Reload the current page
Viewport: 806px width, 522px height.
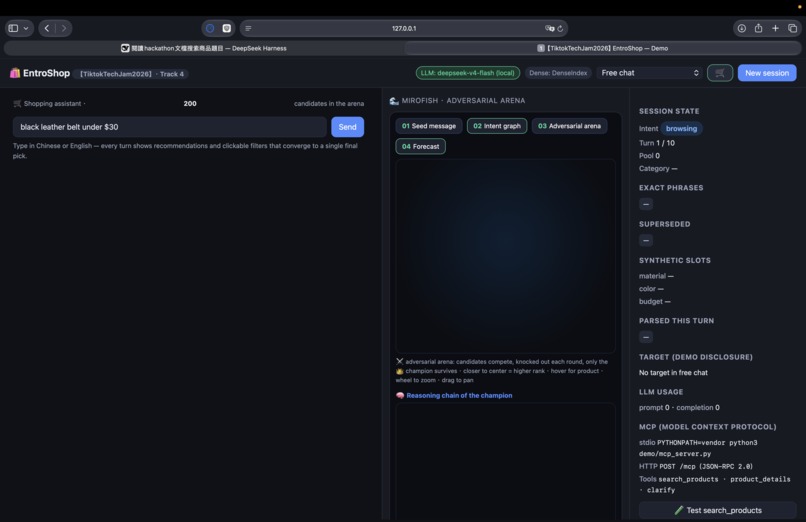pyautogui.click(x=560, y=28)
